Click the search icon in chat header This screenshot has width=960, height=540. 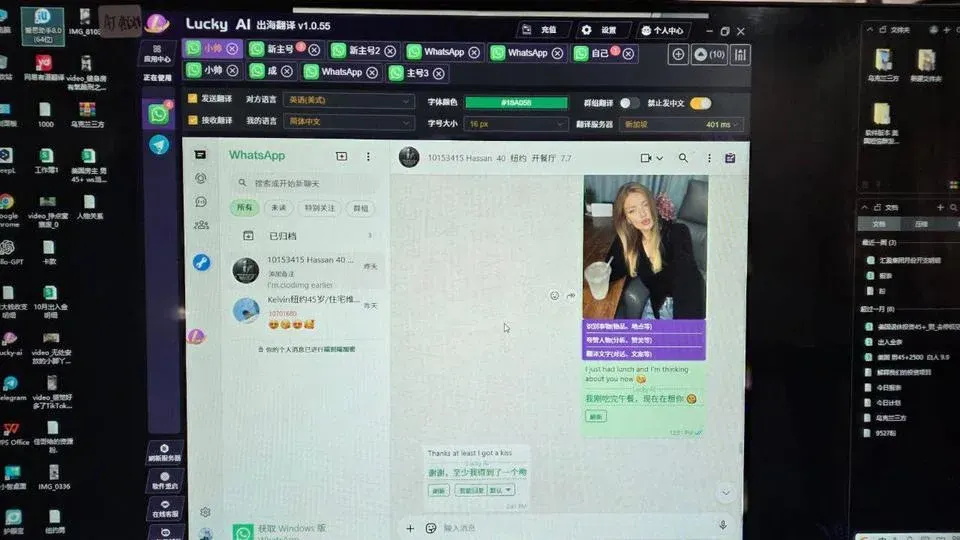(x=683, y=158)
